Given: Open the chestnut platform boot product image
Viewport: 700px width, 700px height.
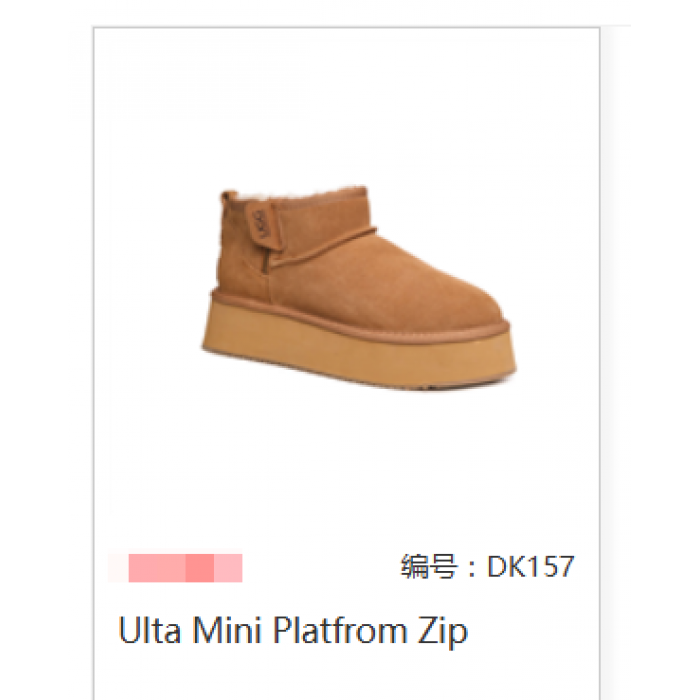Looking at the screenshot, I should pyautogui.click(x=358, y=288).
